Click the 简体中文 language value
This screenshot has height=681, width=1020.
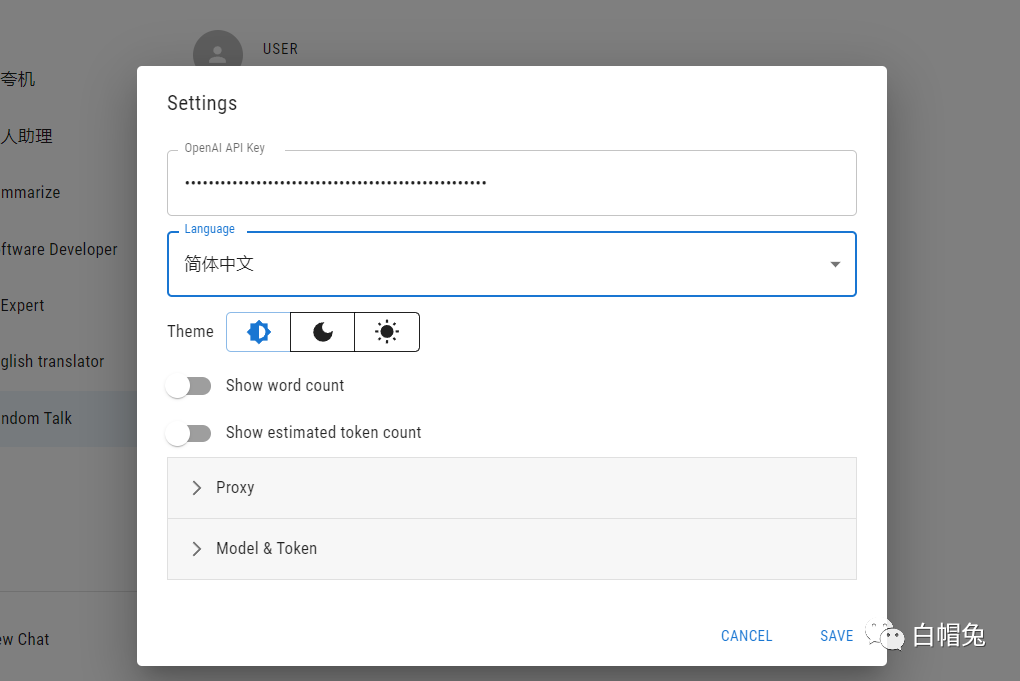[x=219, y=263]
